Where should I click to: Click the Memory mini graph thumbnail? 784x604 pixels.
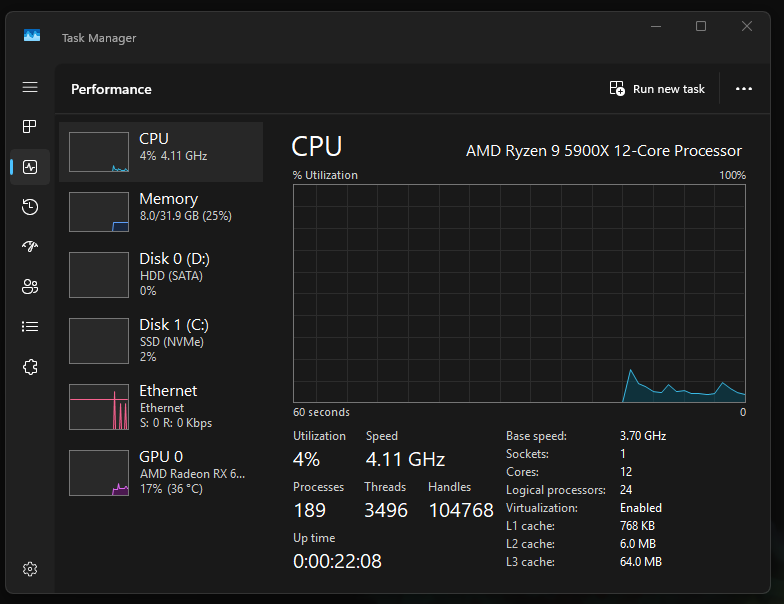(99, 212)
